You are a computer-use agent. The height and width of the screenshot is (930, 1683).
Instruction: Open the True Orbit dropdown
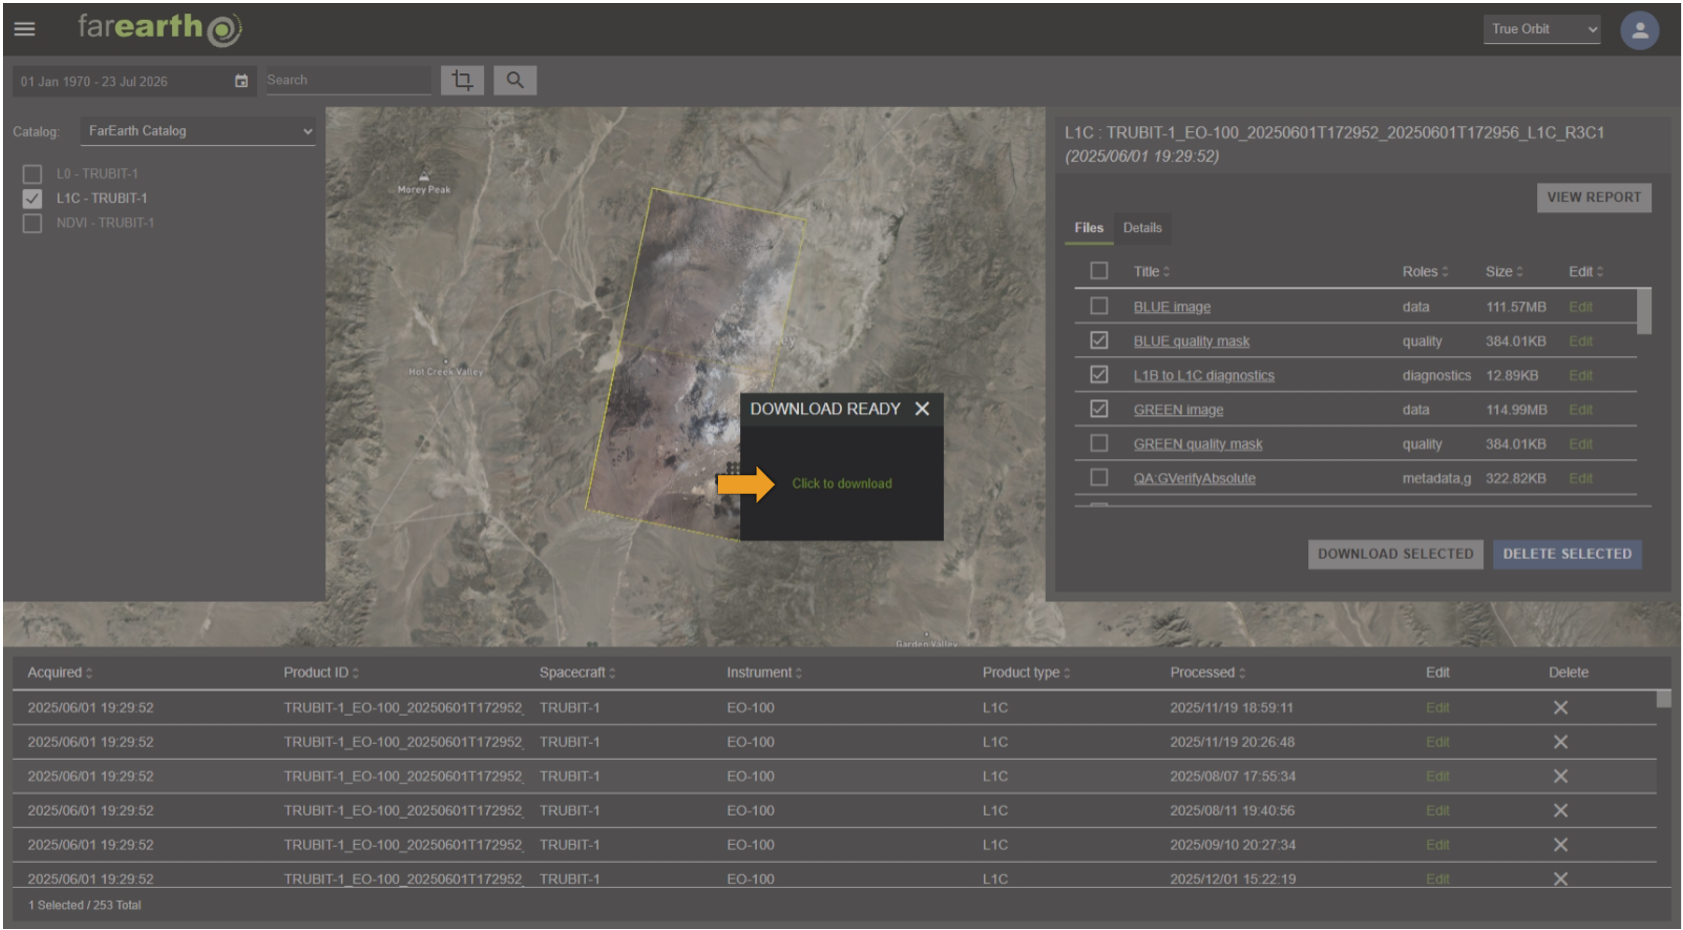coord(1542,30)
